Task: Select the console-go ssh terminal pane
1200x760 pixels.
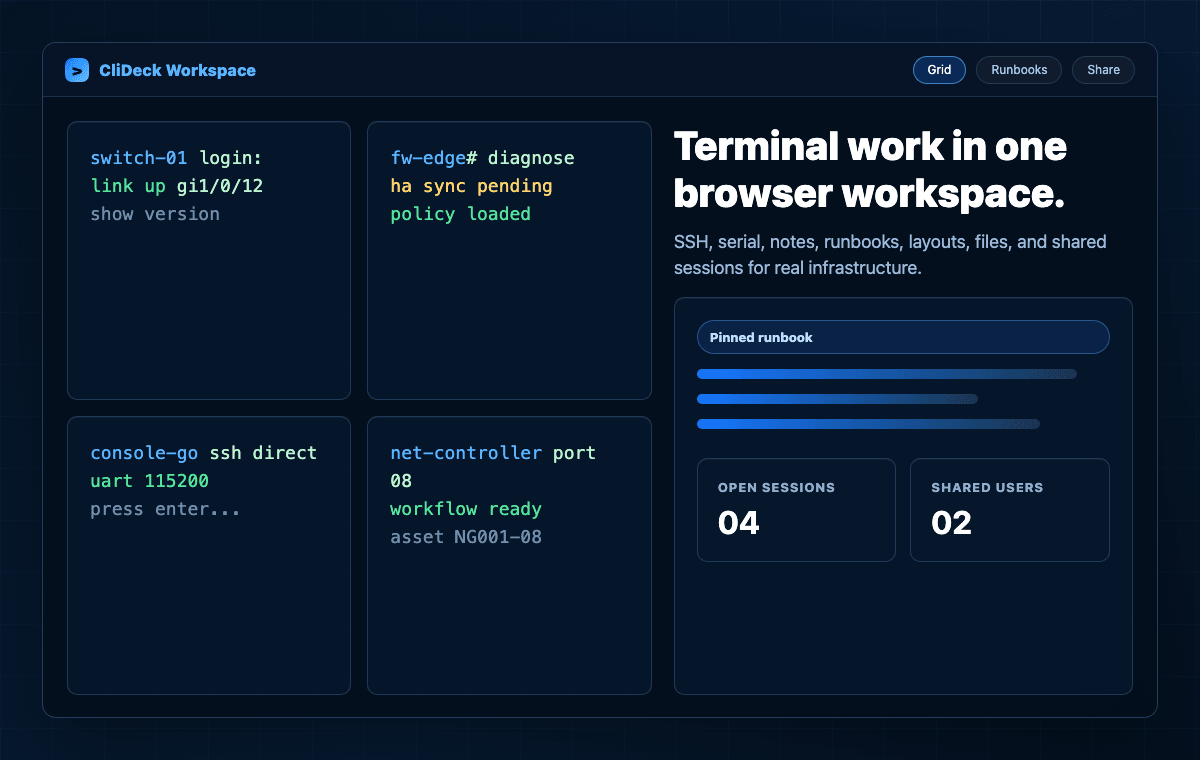Action: [x=209, y=555]
